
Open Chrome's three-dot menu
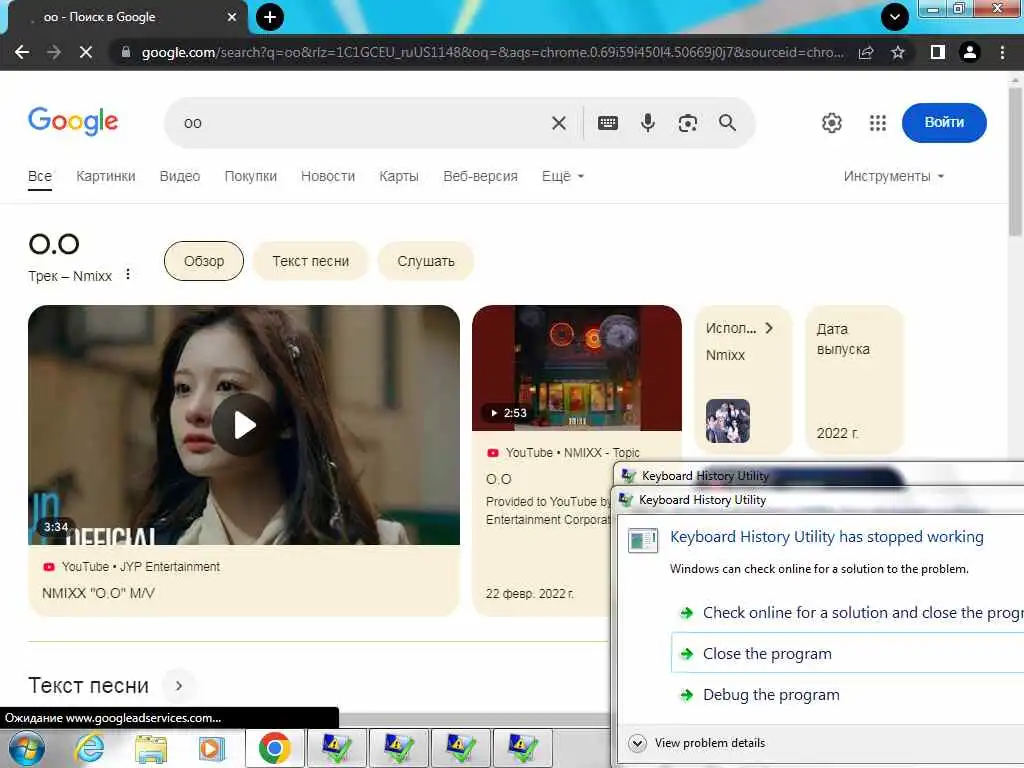(x=1002, y=52)
